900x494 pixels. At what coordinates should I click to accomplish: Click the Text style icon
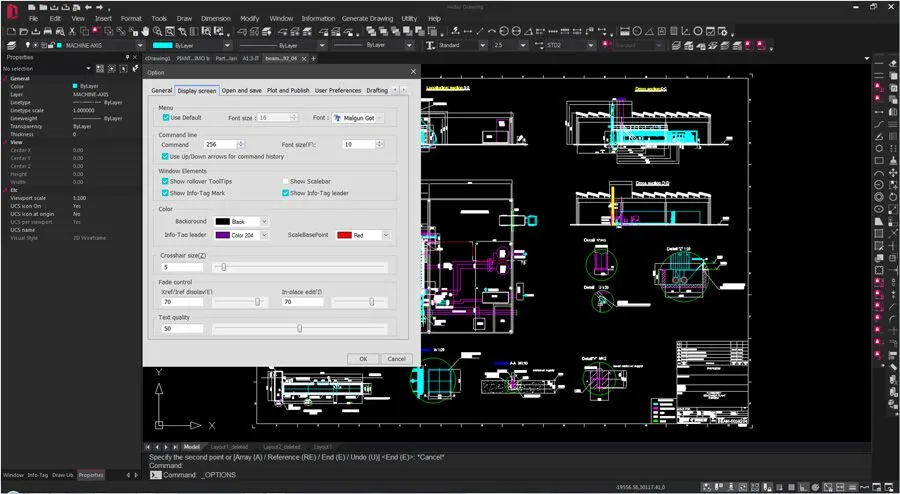431,45
